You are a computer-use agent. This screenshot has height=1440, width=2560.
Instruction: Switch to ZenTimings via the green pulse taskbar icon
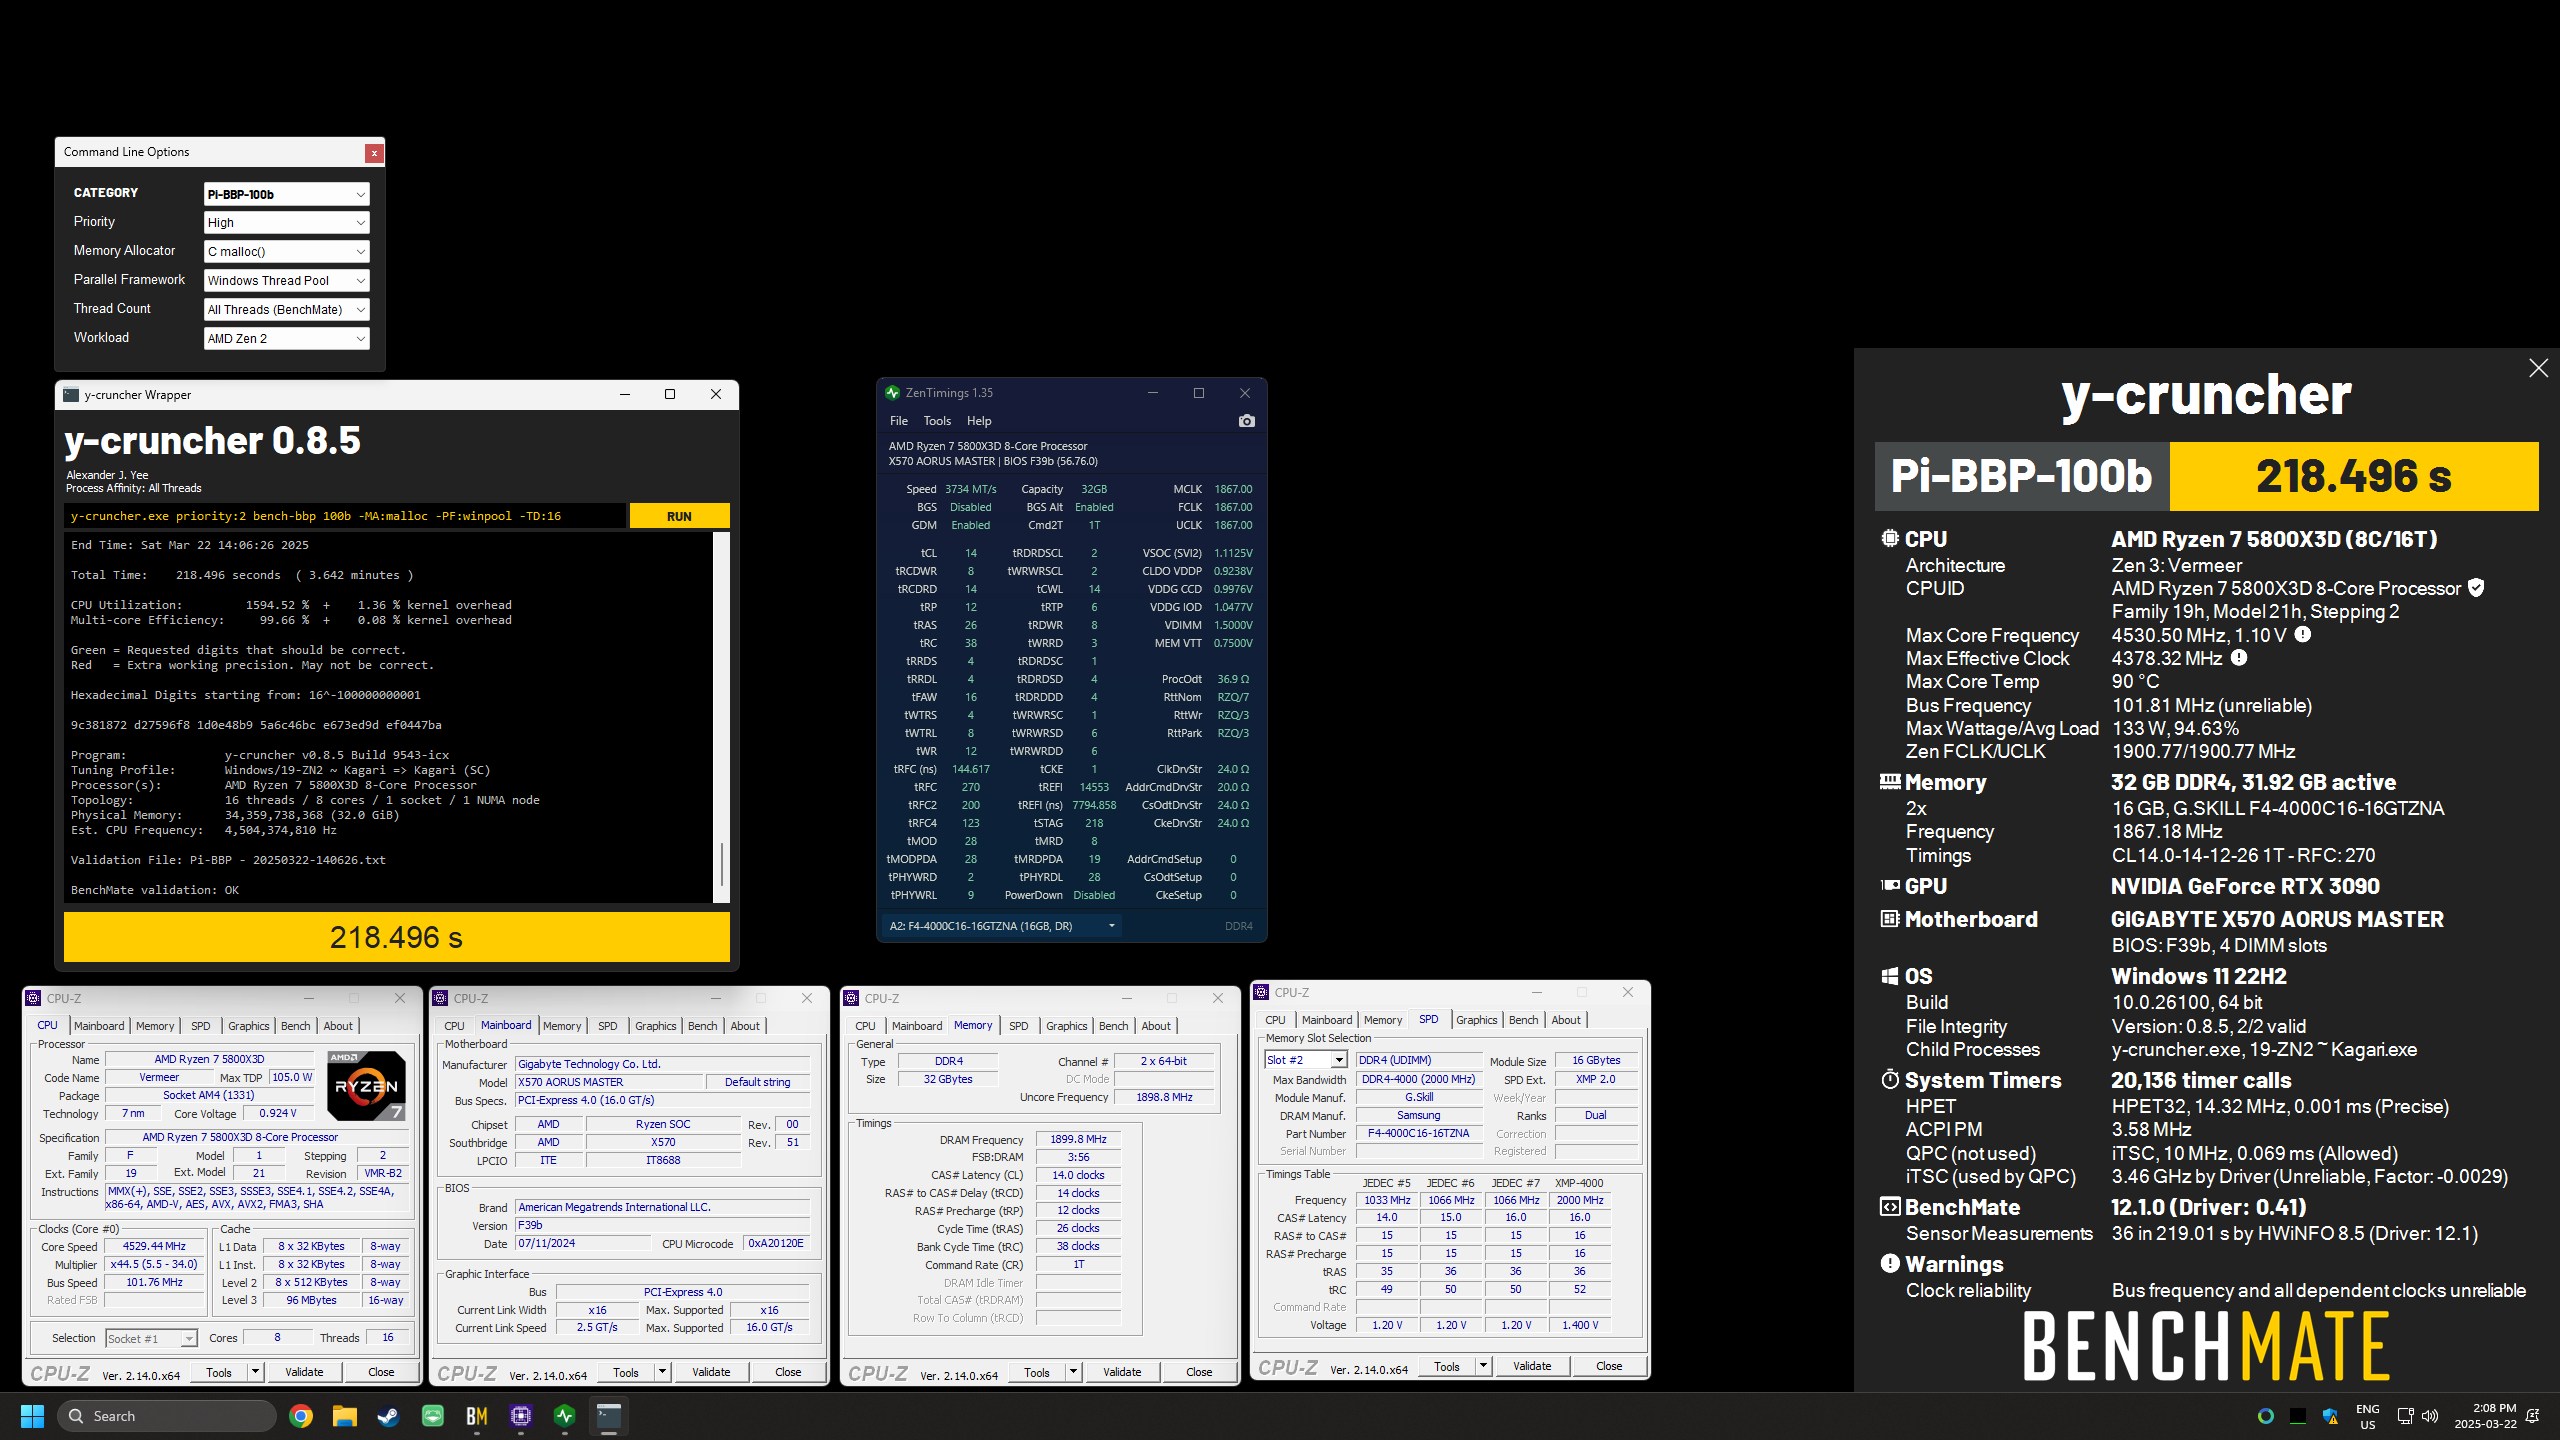[x=565, y=1416]
